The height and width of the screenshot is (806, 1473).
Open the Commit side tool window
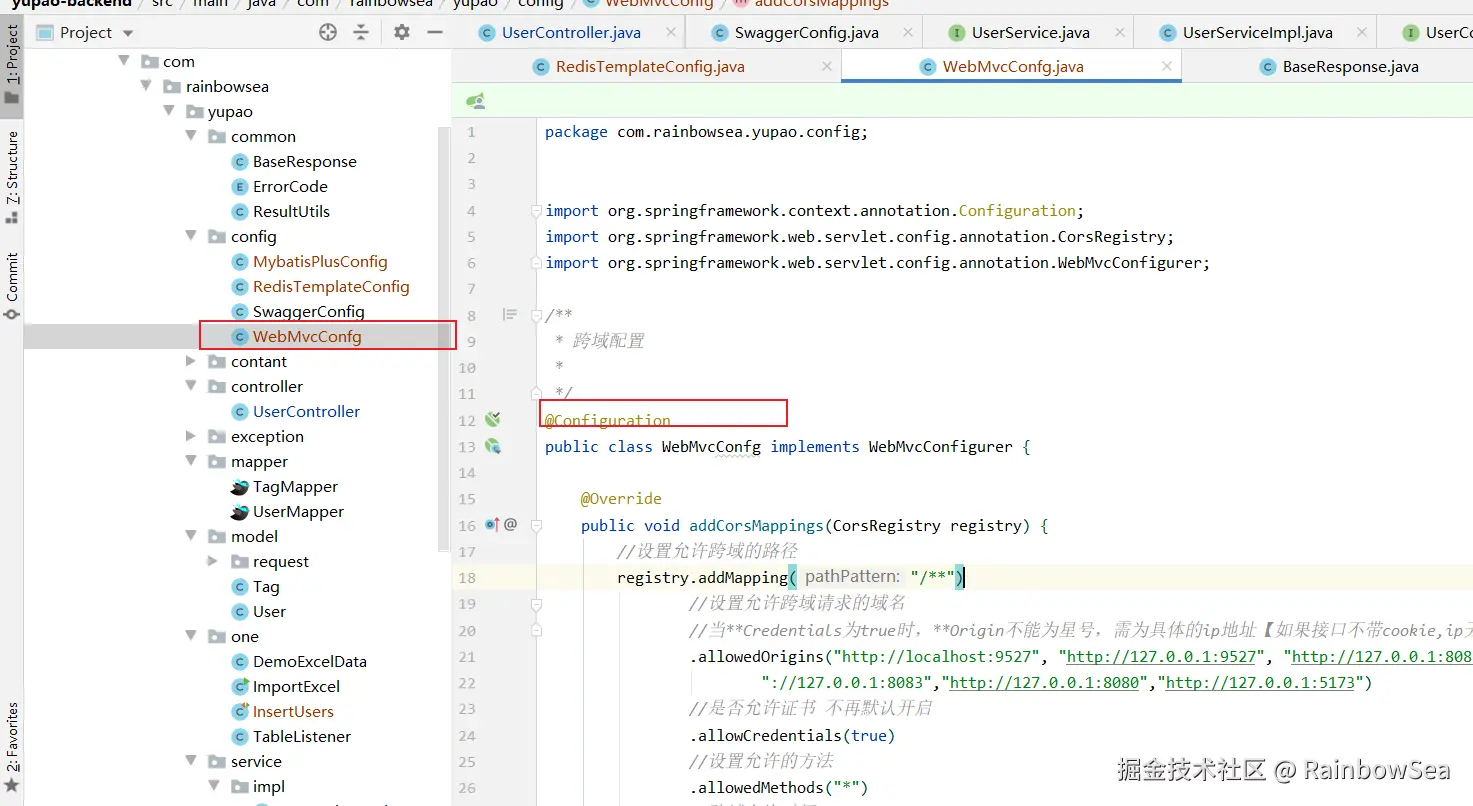[12, 285]
